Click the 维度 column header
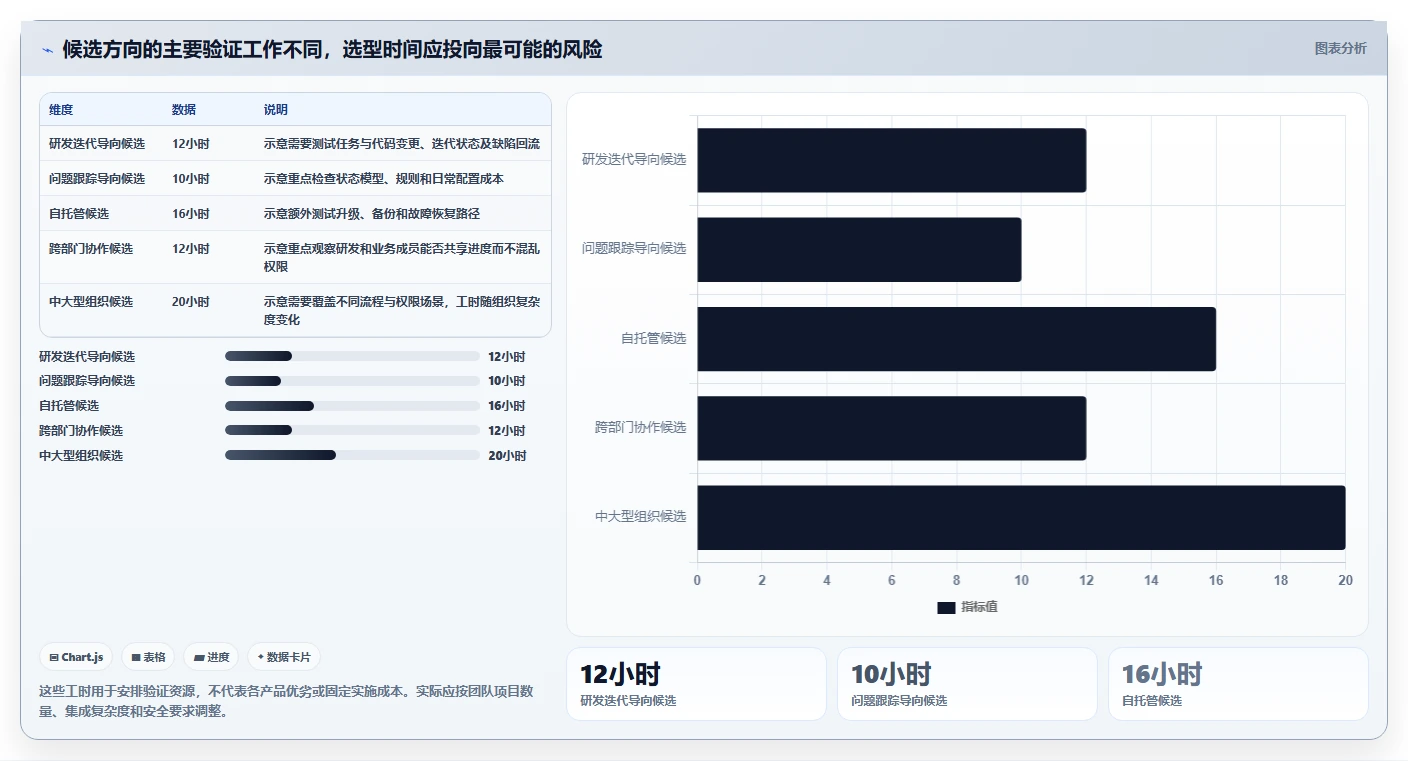Screen dimensions: 1408x761 [61, 110]
